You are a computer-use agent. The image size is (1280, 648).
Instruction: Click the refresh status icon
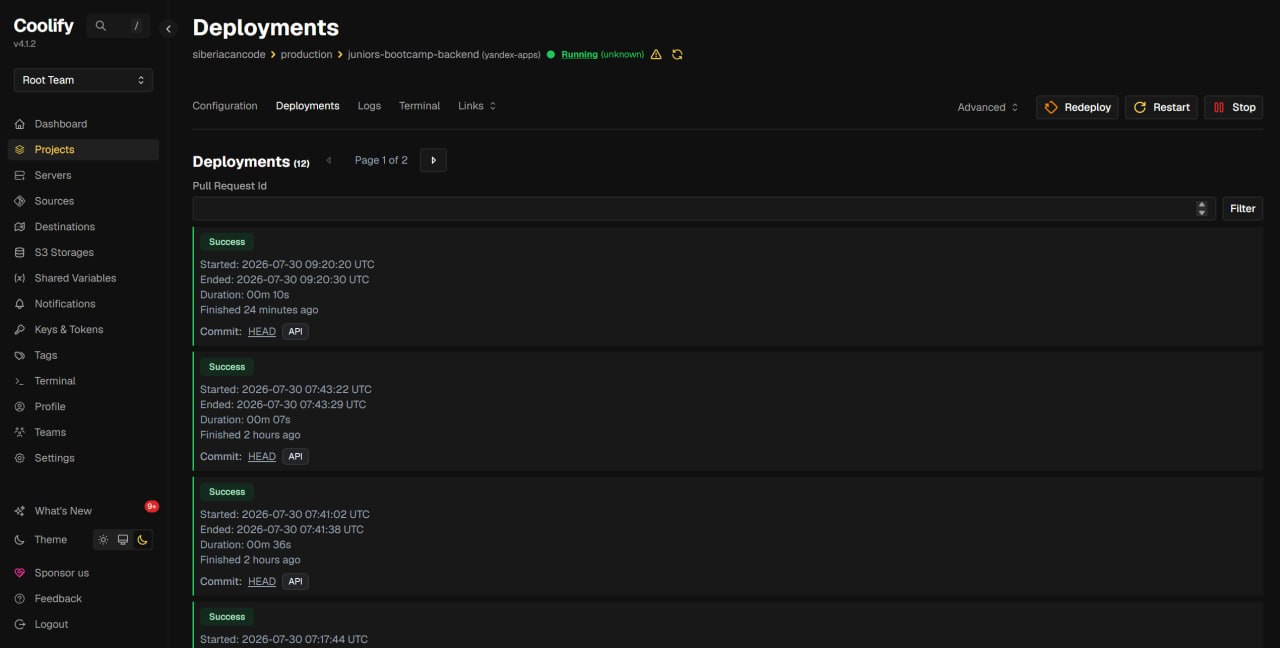(677, 55)
